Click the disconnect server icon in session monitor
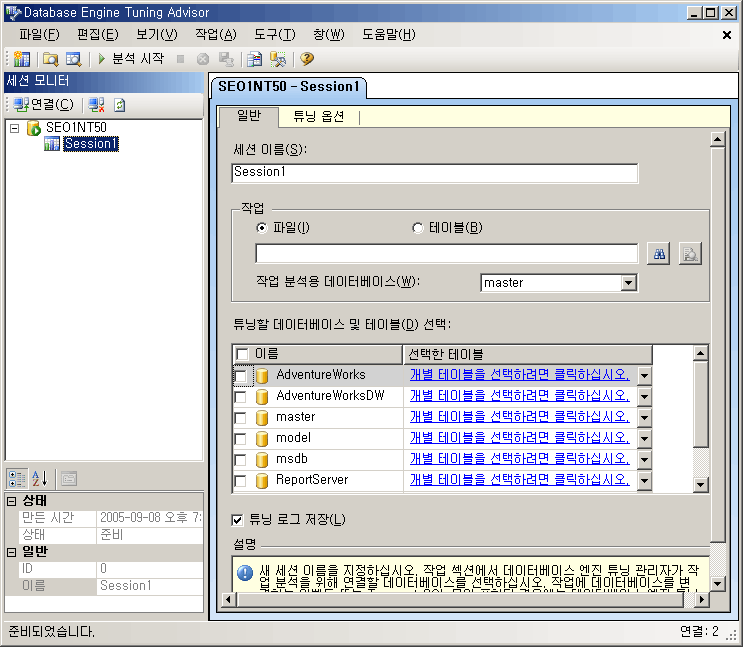This screenshot has height=647, width=743. 96,104
